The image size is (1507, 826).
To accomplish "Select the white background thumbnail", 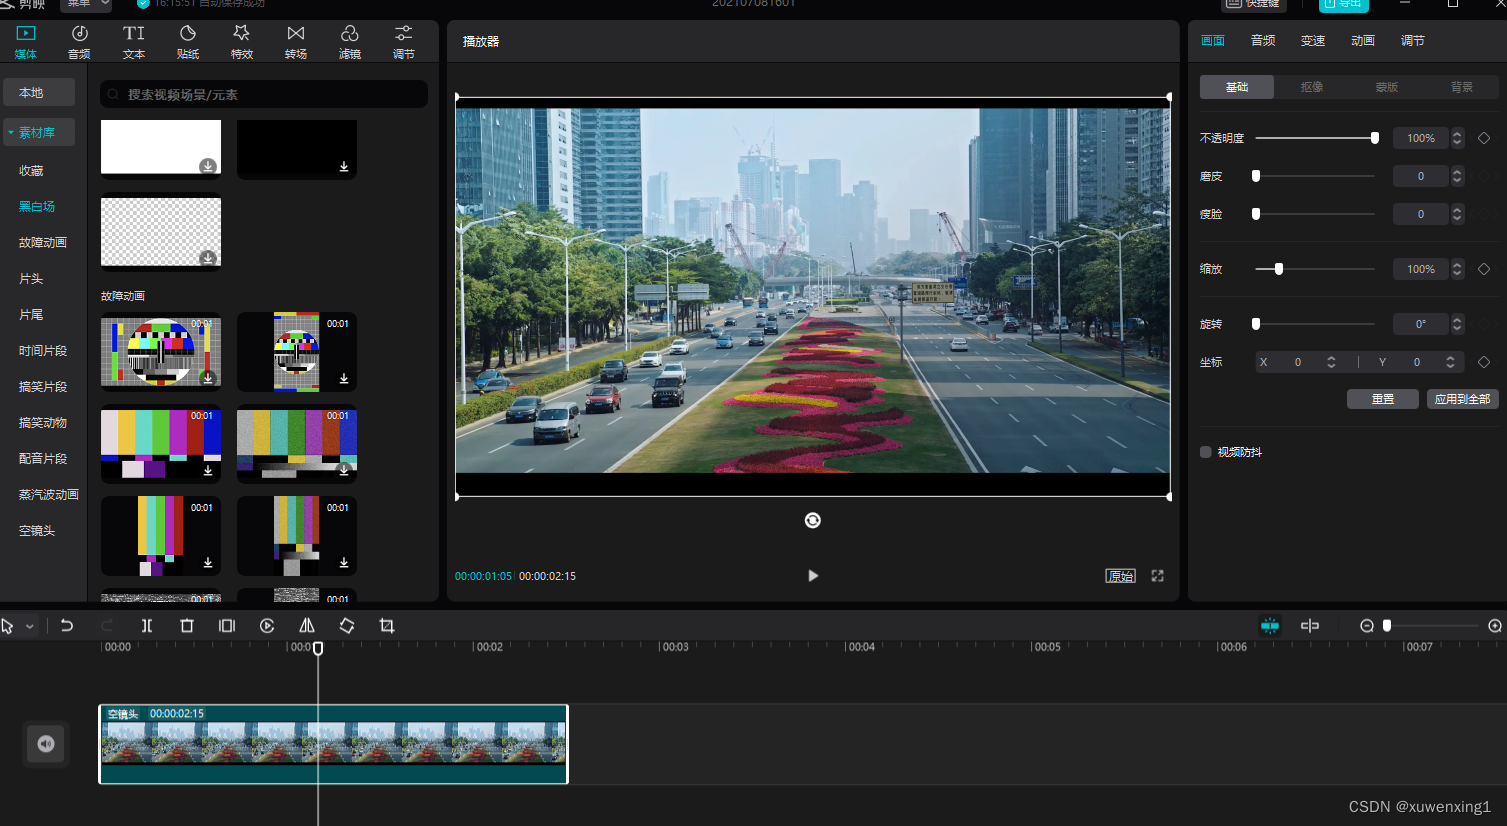I will pos(161,147).
